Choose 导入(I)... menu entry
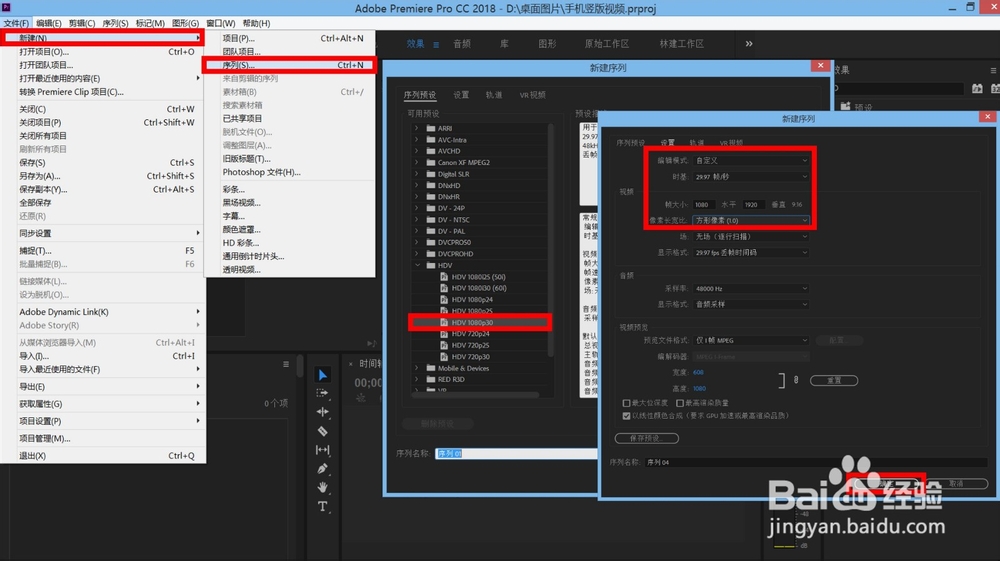The height and width of the screenshot is (561, 1000). [x=103, y=356]
